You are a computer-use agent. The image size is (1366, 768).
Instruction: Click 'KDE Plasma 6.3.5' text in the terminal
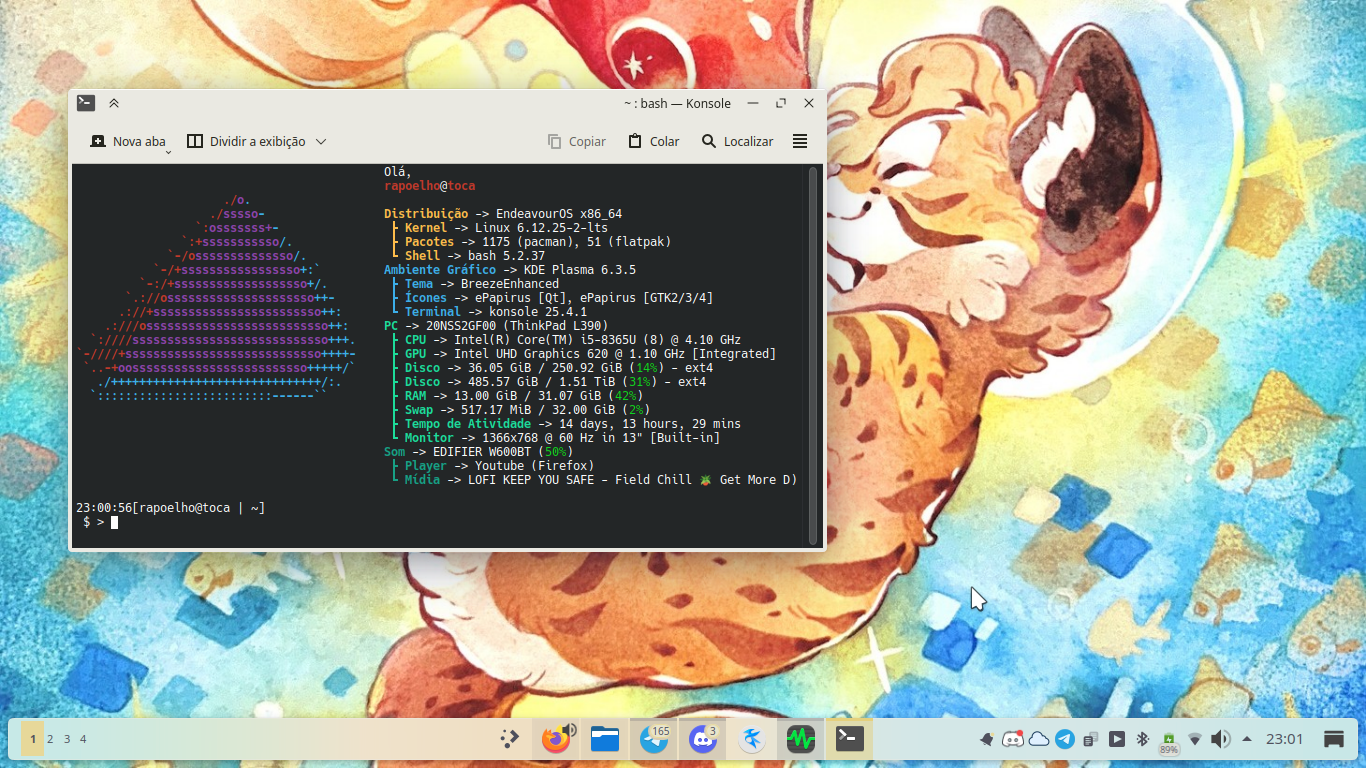[x=580, y=270]
